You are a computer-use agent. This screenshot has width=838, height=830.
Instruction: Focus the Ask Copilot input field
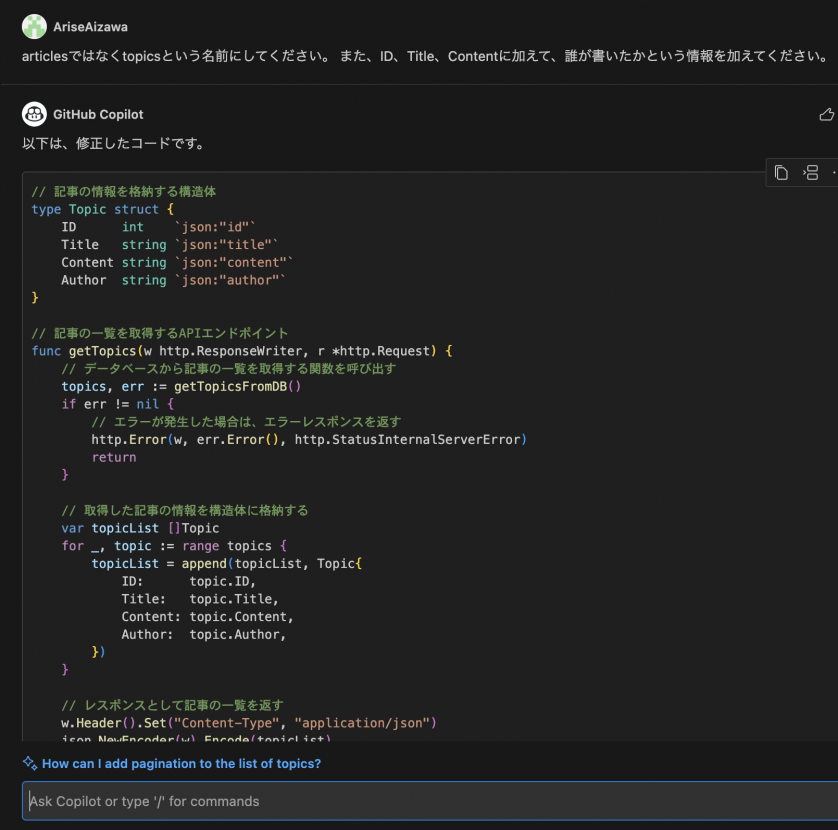419,801
